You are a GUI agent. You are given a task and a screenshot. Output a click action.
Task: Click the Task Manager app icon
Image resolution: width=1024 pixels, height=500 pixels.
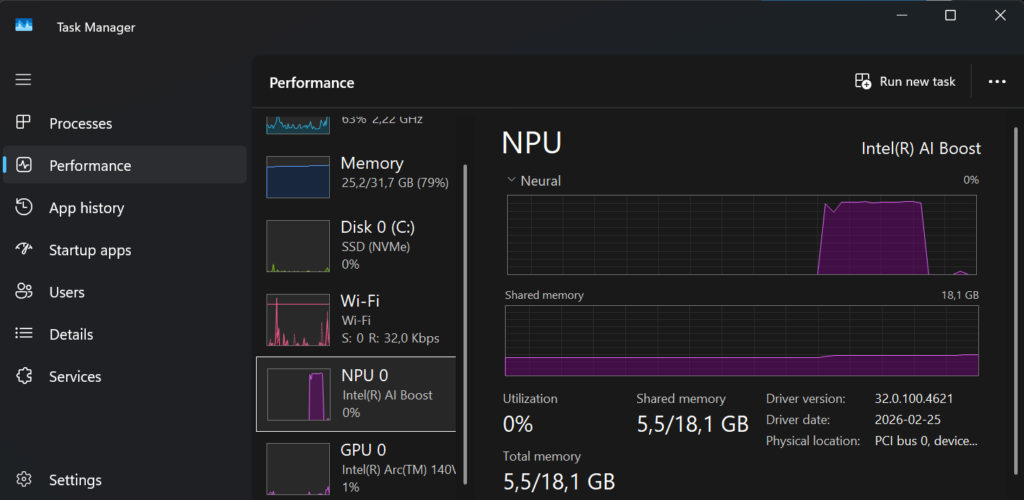(24, 27)
